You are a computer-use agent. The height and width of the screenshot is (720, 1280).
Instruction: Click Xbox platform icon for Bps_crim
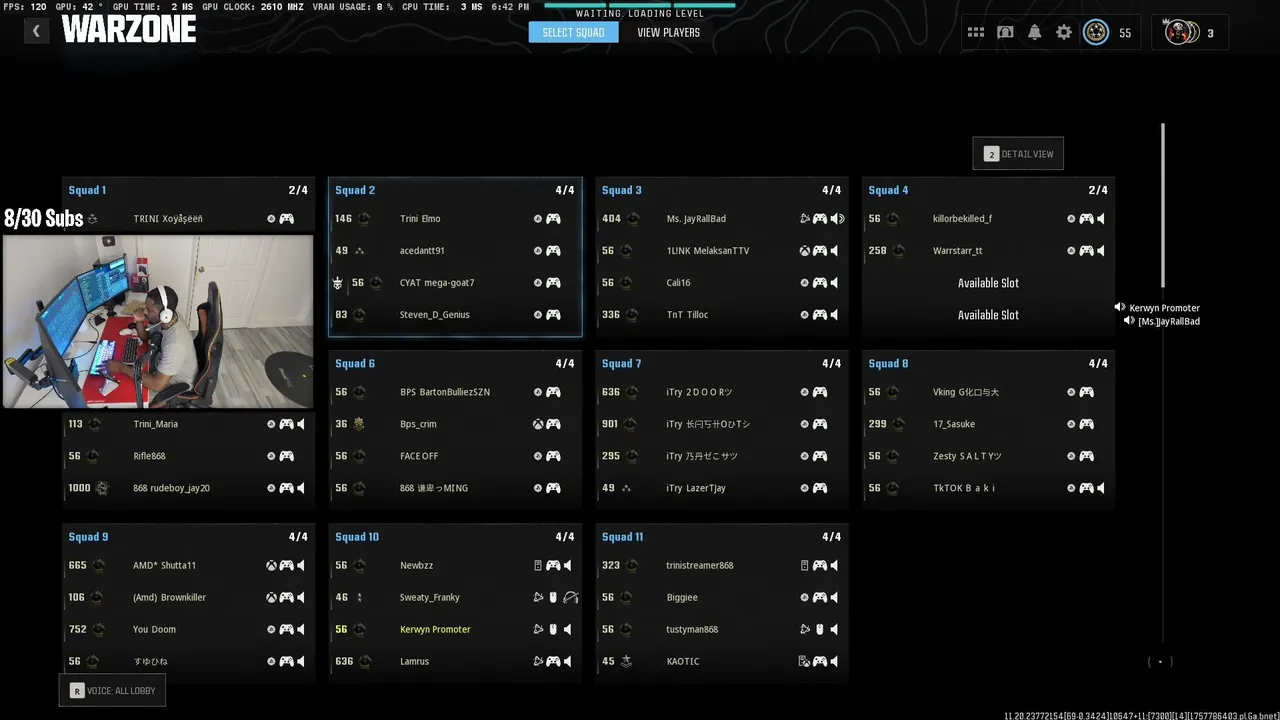[x=538, y=424]
